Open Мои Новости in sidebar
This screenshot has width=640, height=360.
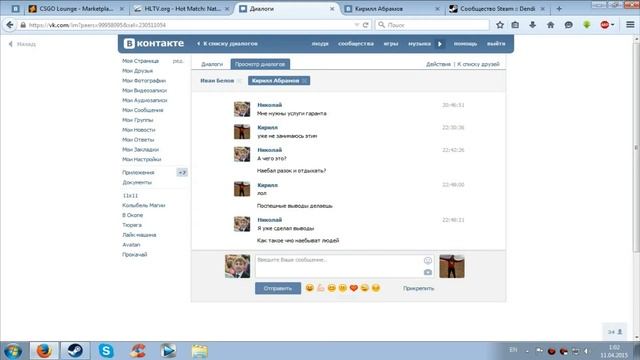pyautogui.click(x=139, y=130)
